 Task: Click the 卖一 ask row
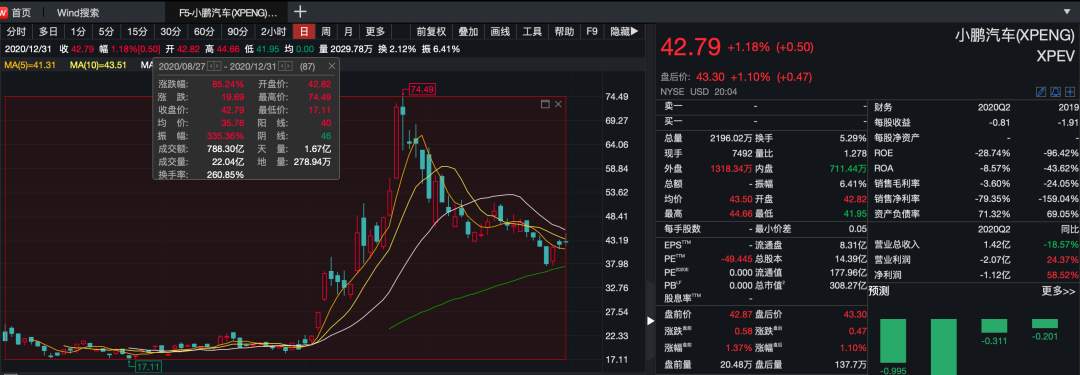765,108
